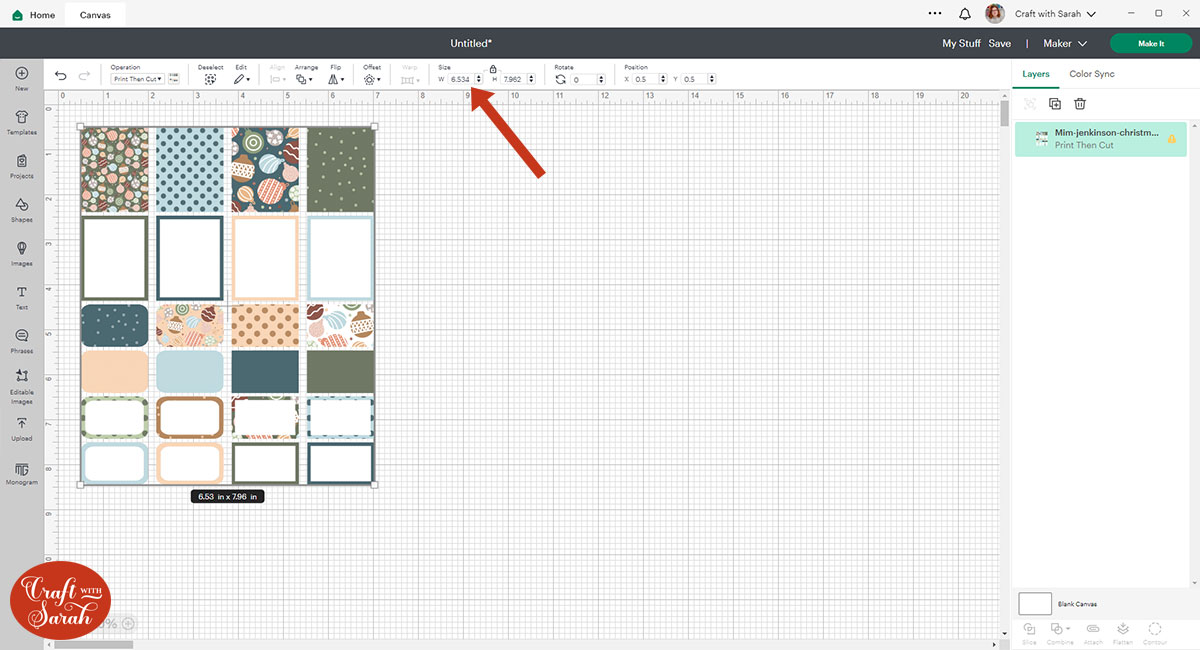Click the color swatch beside Operation dropdown
The height and width of the screenshot is (650, 1200).
(x=173, y=78)
